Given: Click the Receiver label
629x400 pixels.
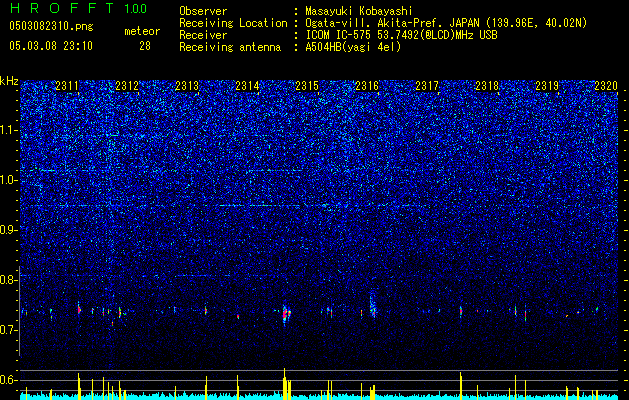Looking at the screenshot, I should [x=203, y=35].
